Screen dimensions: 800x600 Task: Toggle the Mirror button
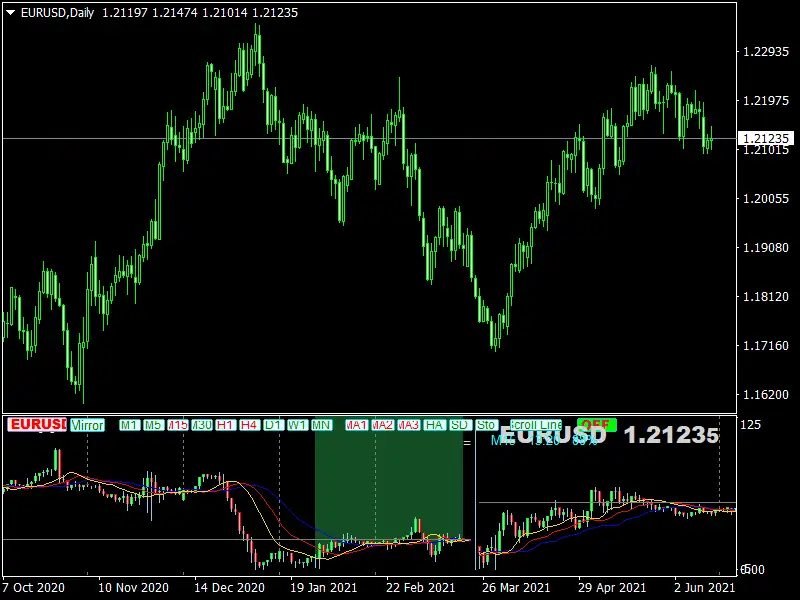(x=87, y=425)
